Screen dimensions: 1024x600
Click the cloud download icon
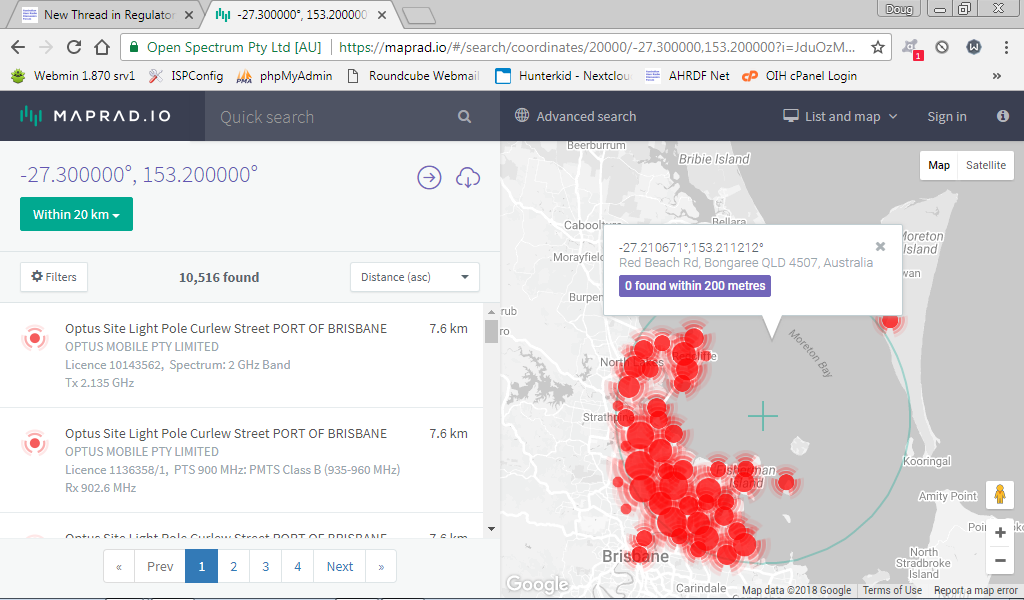pos(467,177)
